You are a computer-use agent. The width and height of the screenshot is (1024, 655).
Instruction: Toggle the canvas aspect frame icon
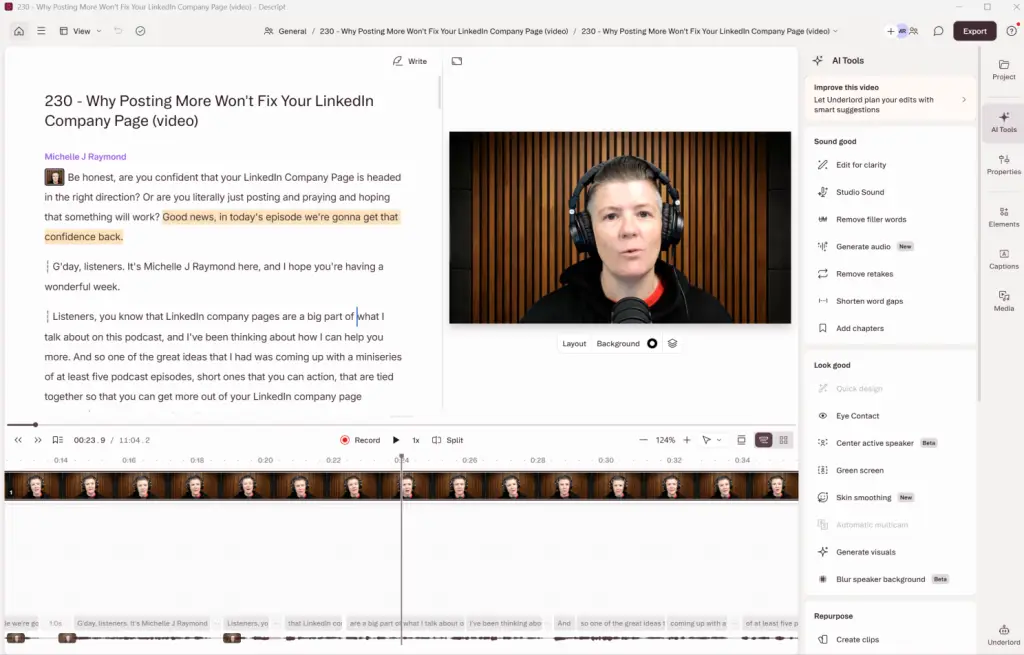click(x=457, y=61)
